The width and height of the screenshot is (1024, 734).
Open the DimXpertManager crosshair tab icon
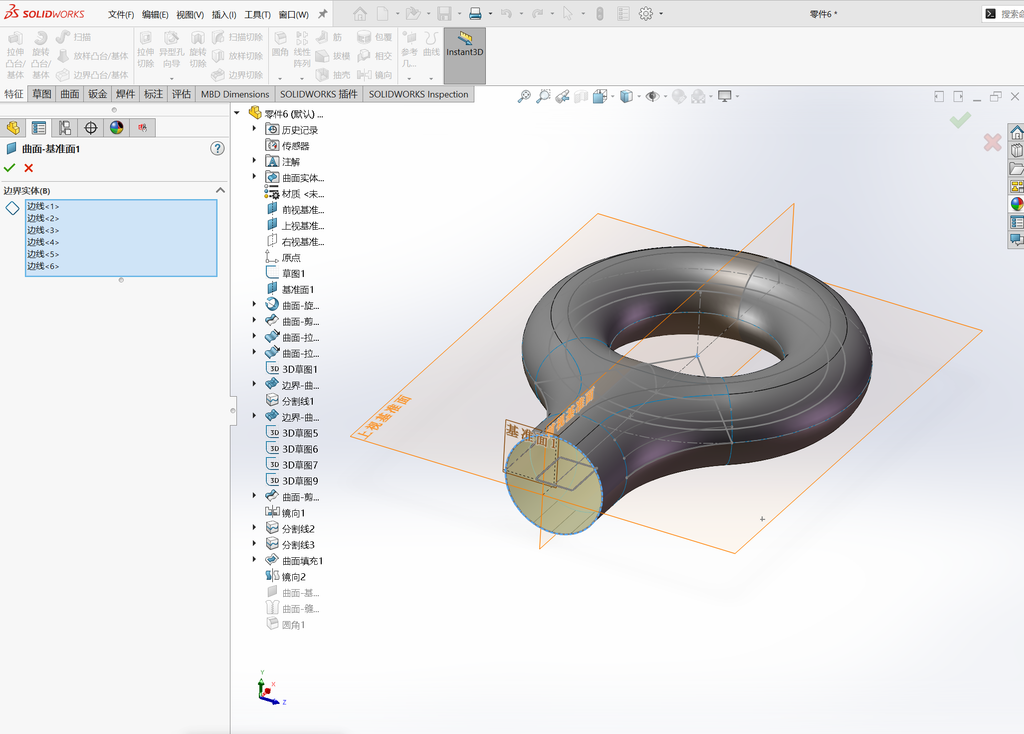point(91,128)
